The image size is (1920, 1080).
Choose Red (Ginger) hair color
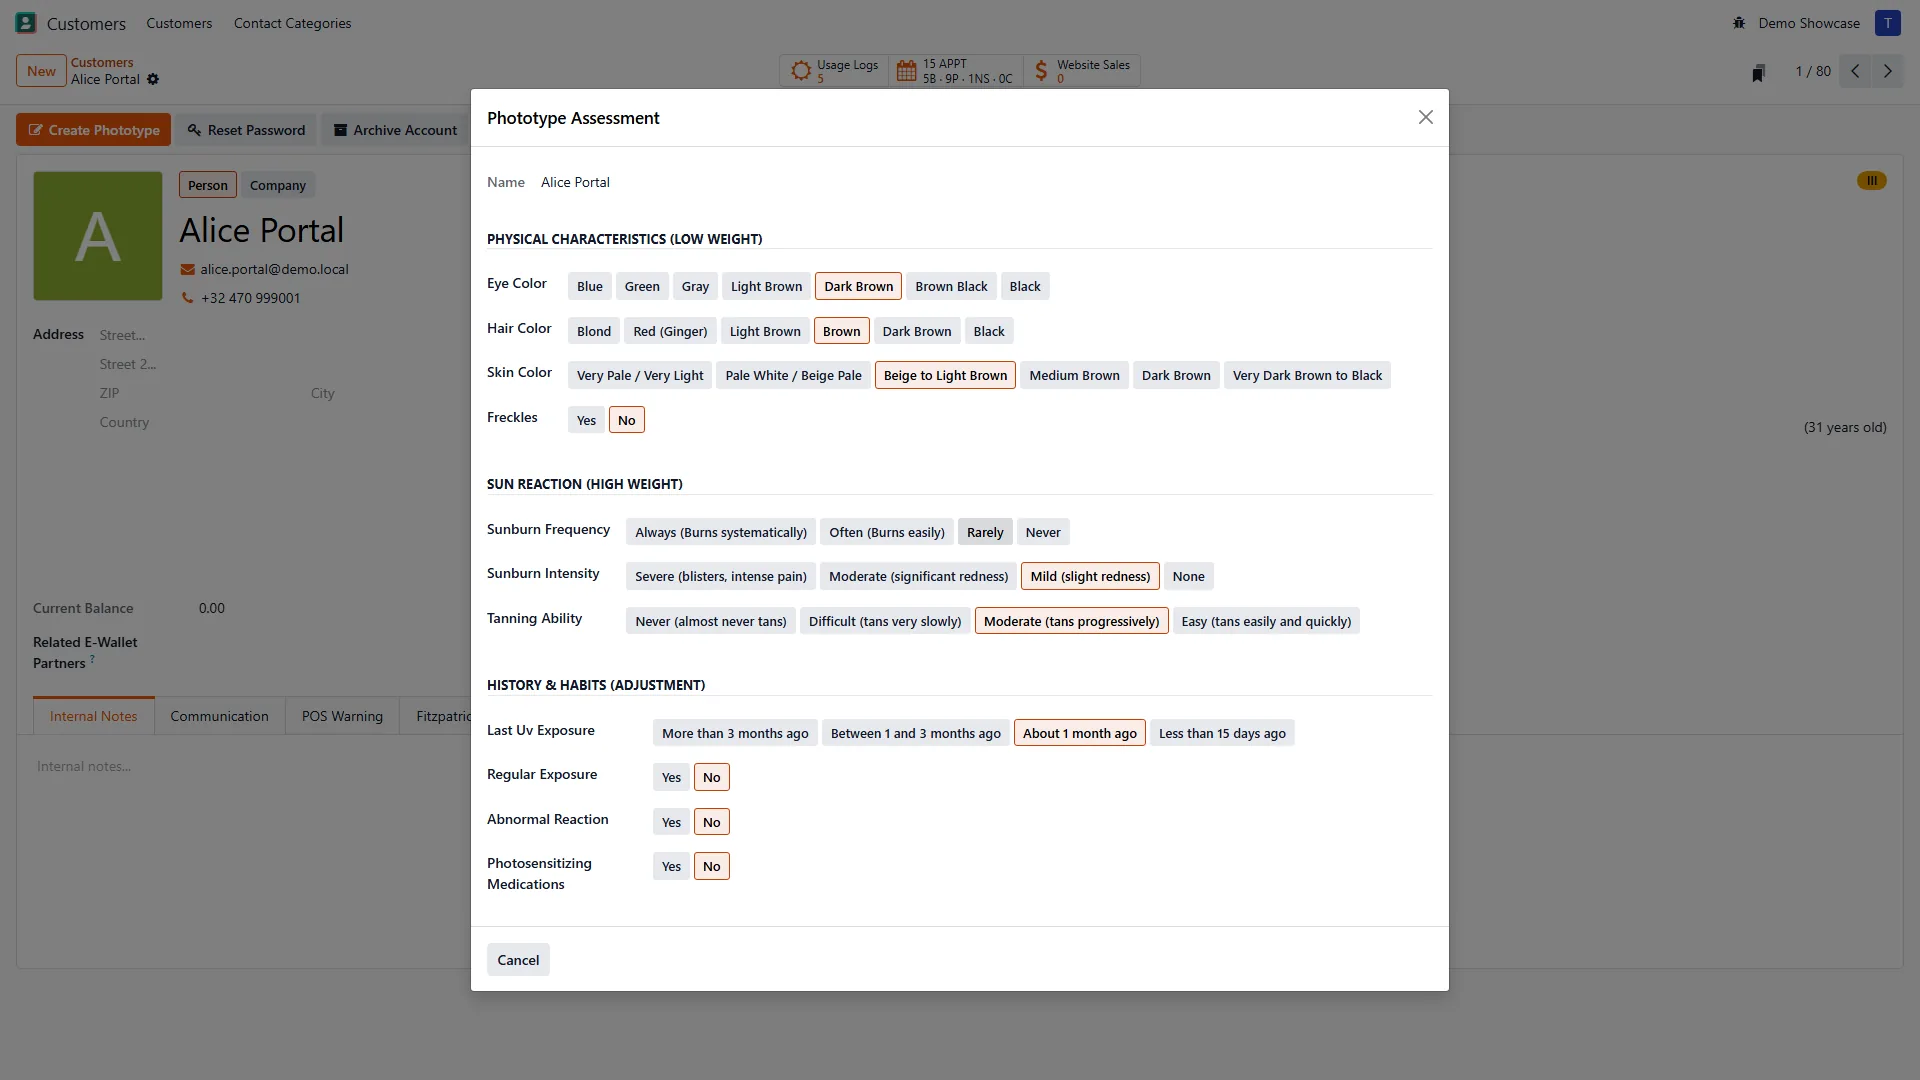pyautogui.click(x=670, y=332)
